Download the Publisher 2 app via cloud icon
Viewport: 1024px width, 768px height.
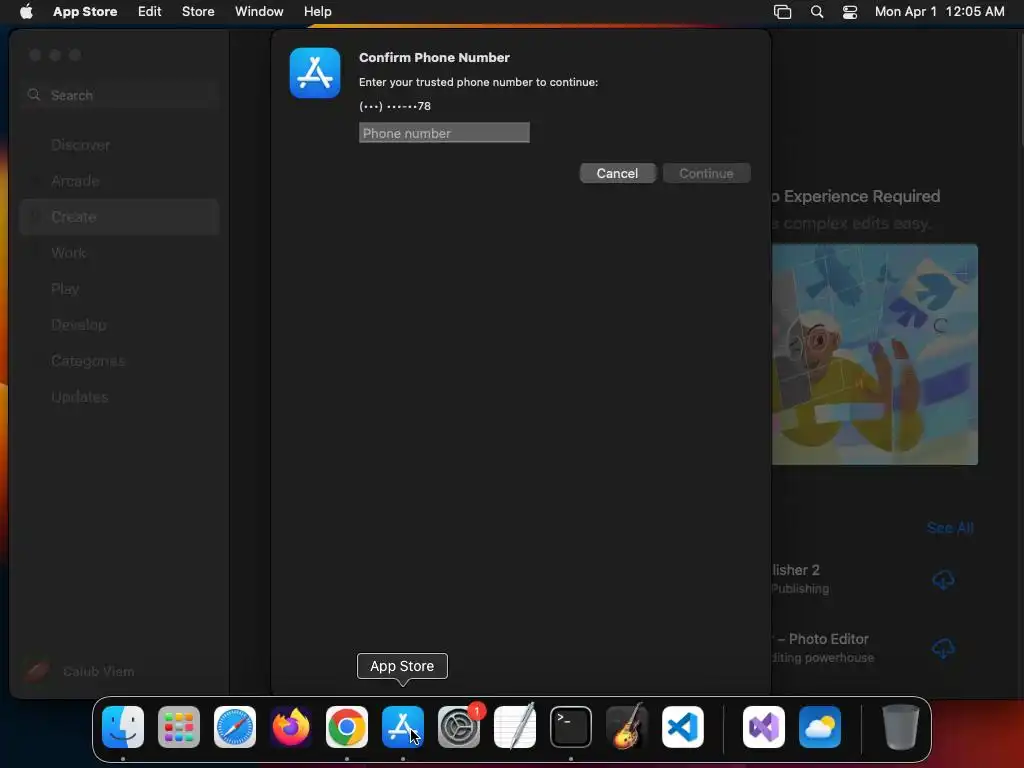[x=943, y=579]
